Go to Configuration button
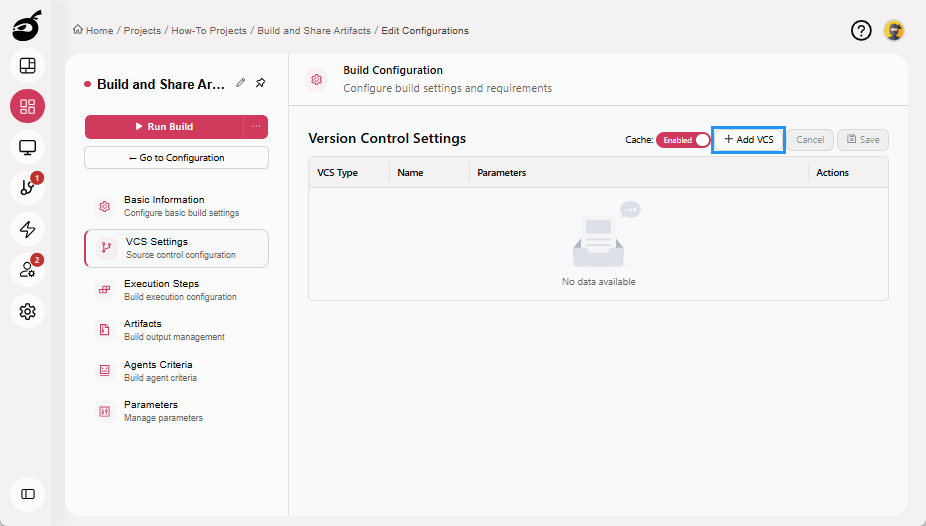The height and width of the screenshot is (526, 926). click(177, 158)
